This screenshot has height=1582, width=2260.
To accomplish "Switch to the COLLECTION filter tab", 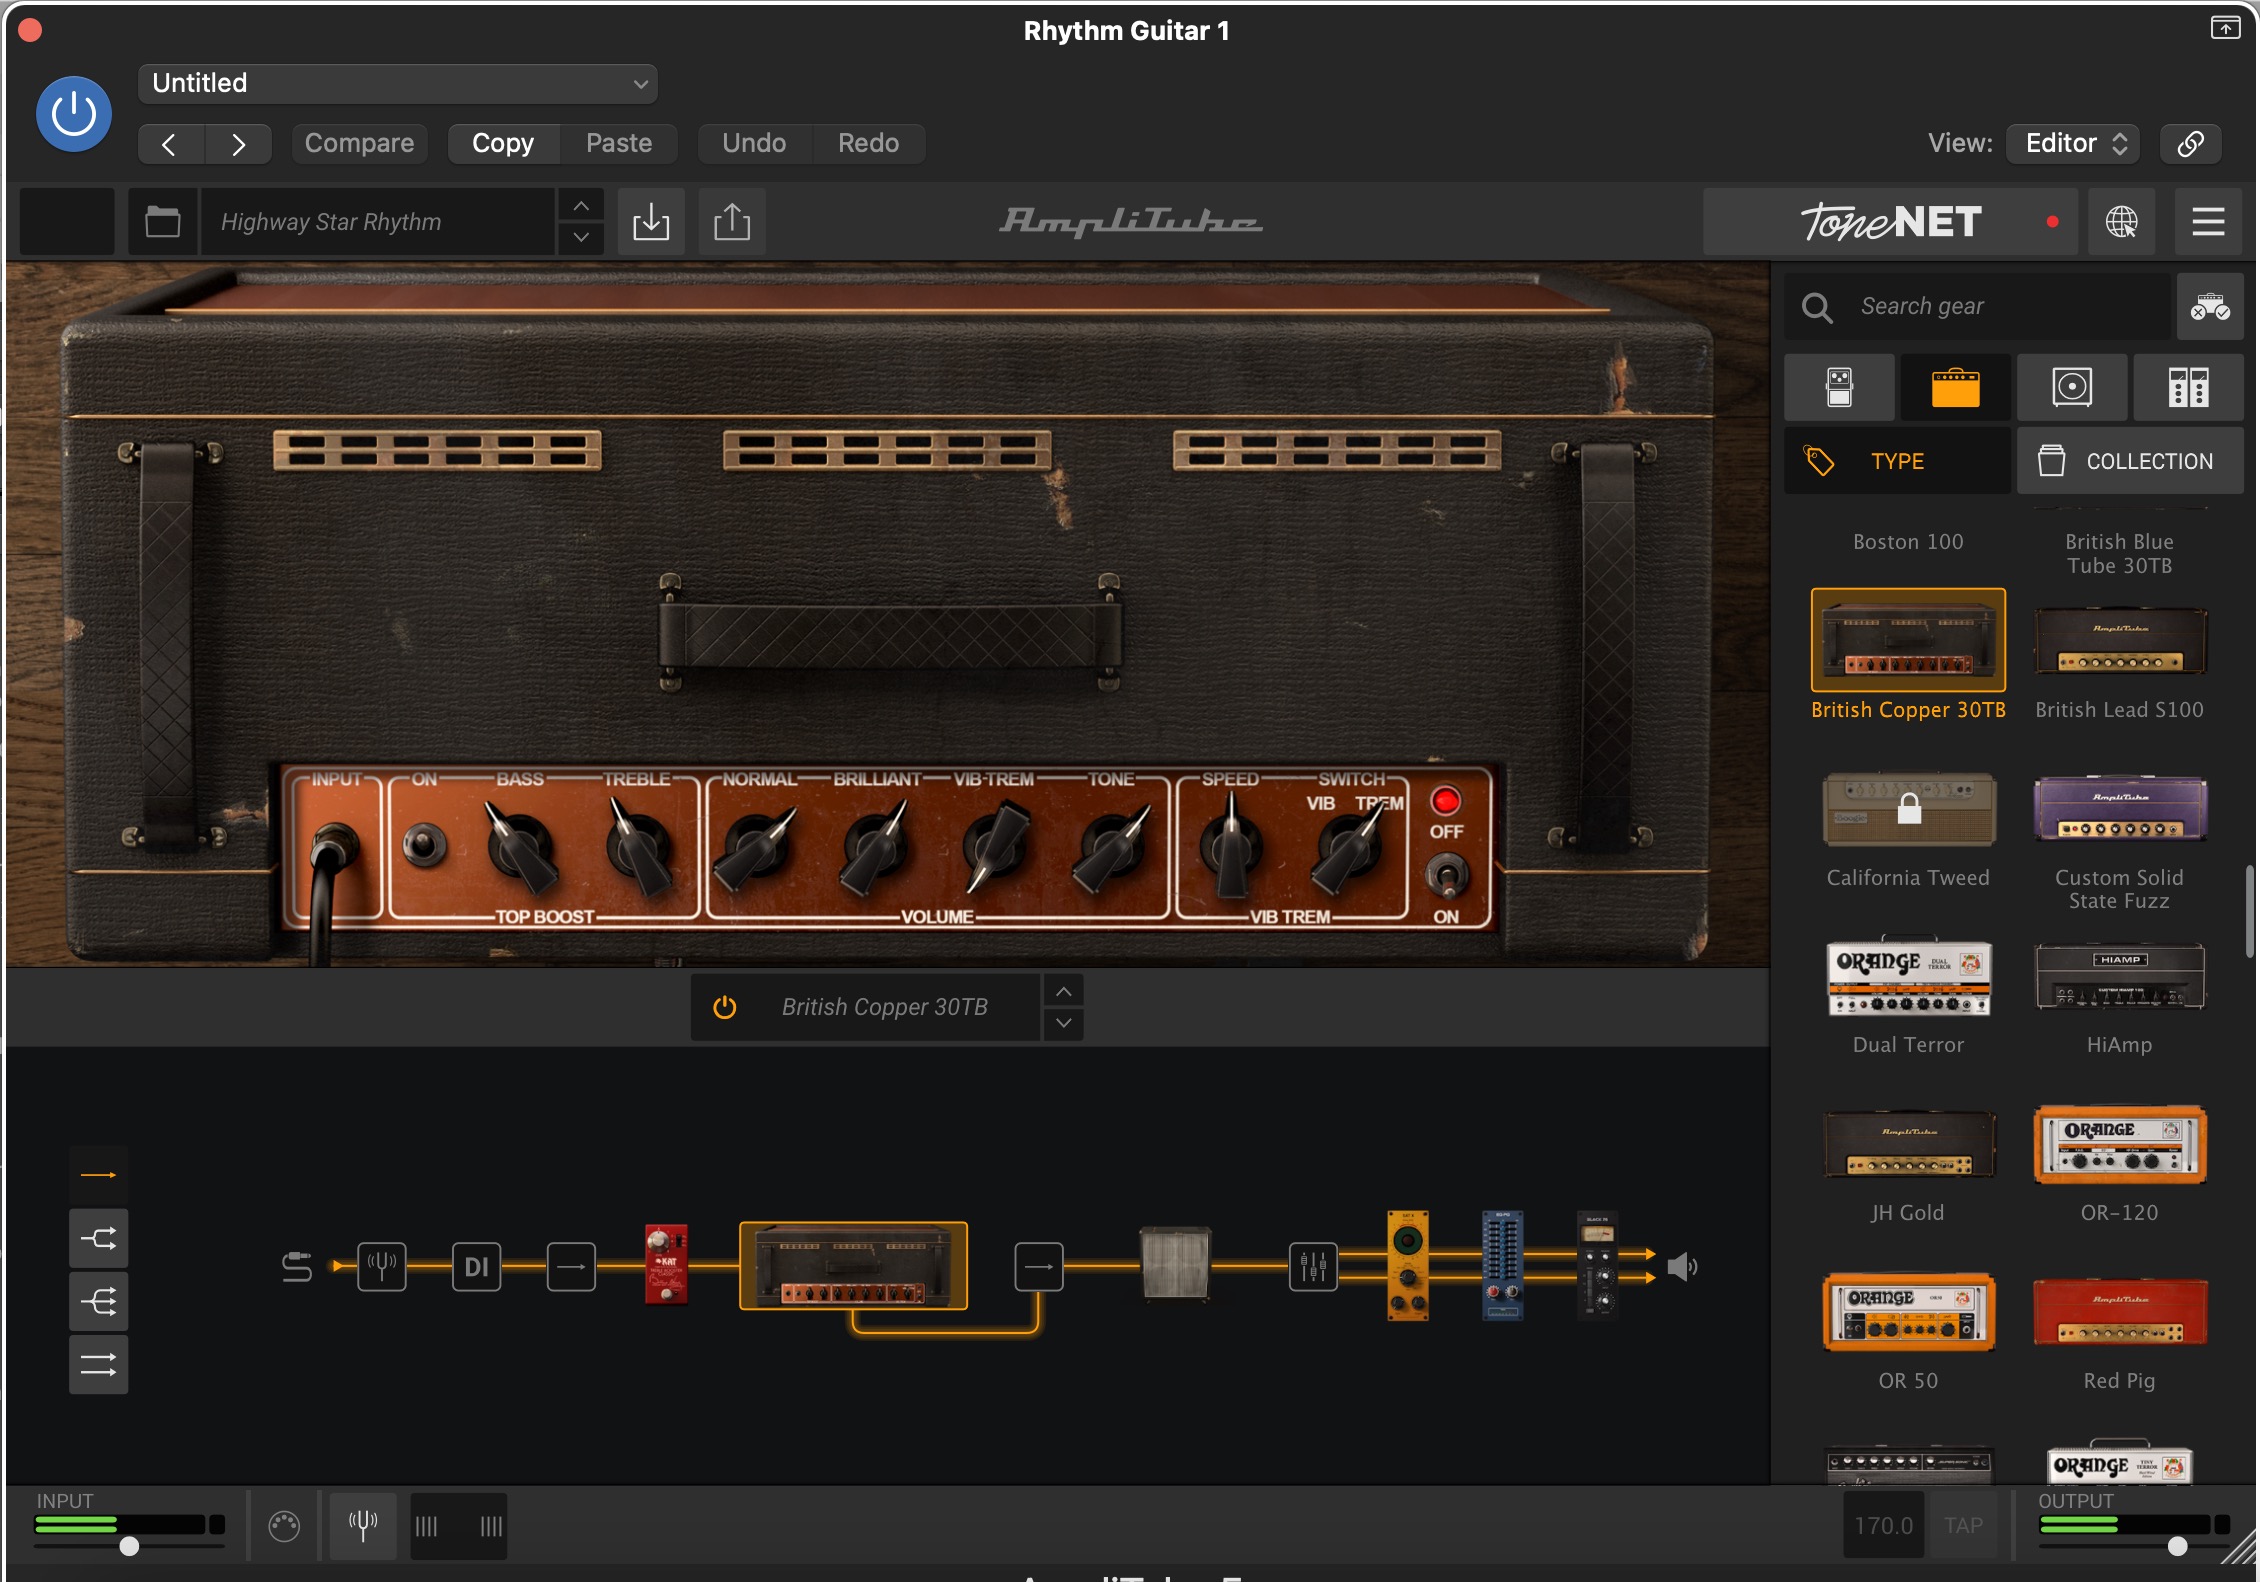I will (2130, 461).
